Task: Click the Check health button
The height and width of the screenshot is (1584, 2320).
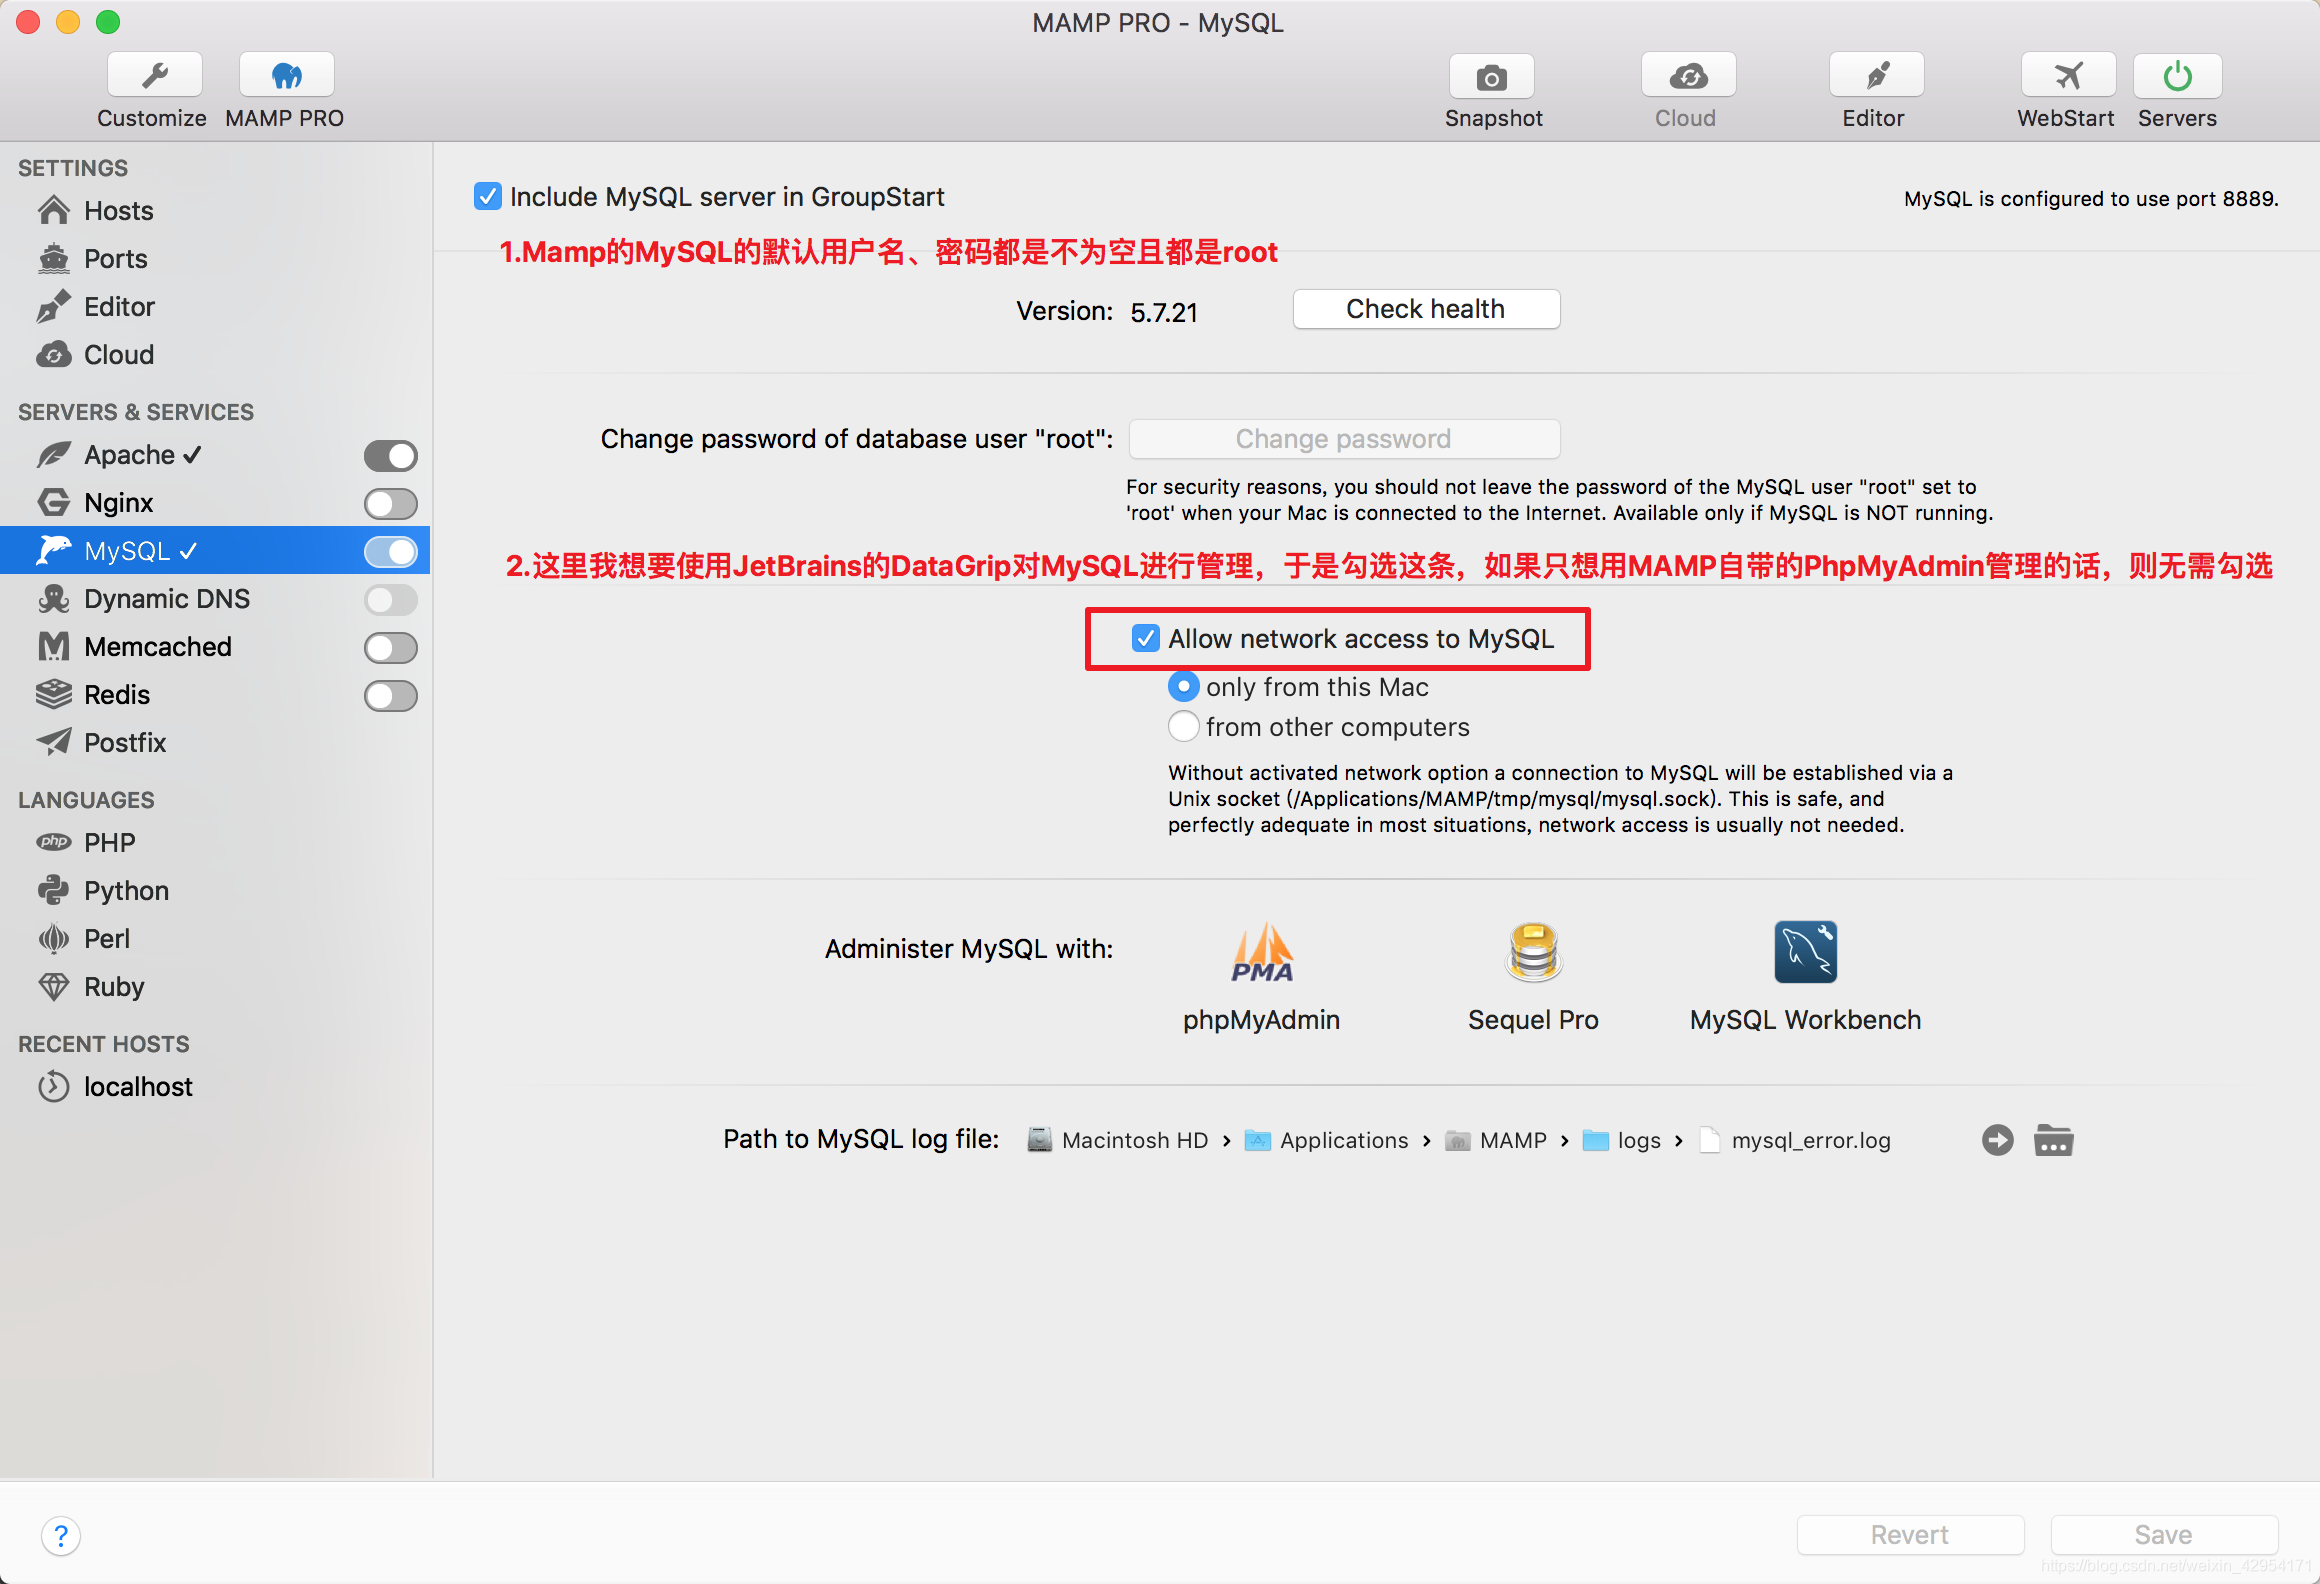Action: tap(1426, 309)
